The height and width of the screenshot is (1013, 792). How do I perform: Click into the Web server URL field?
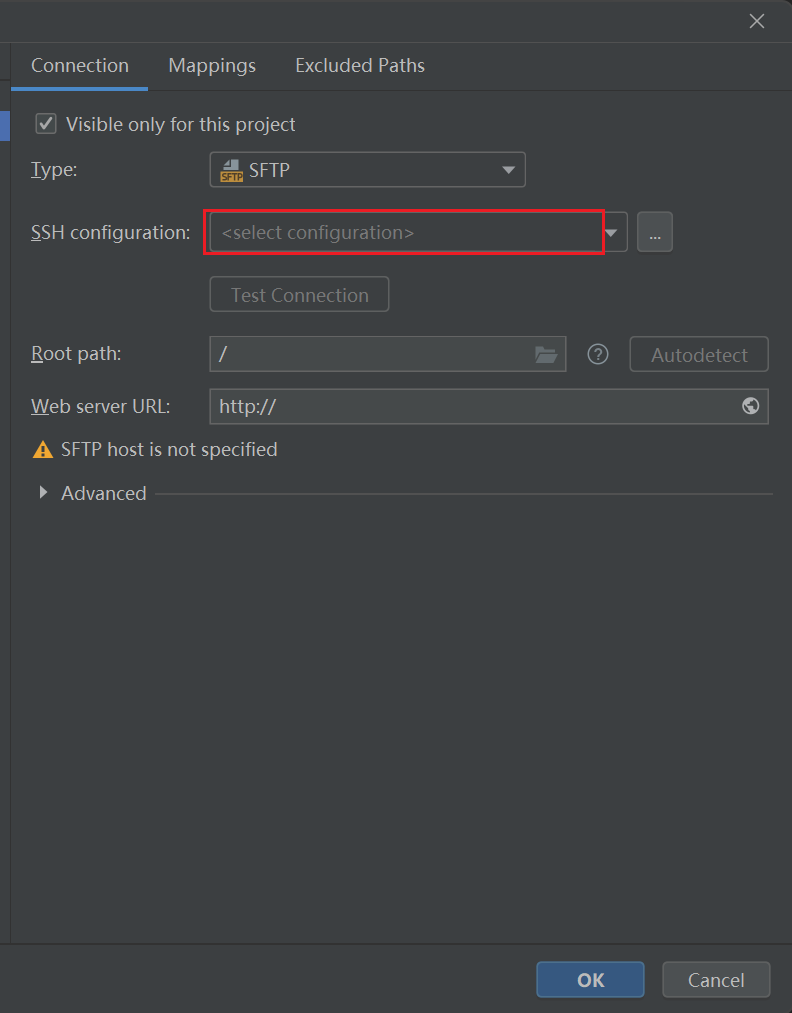tap(488, 406)
